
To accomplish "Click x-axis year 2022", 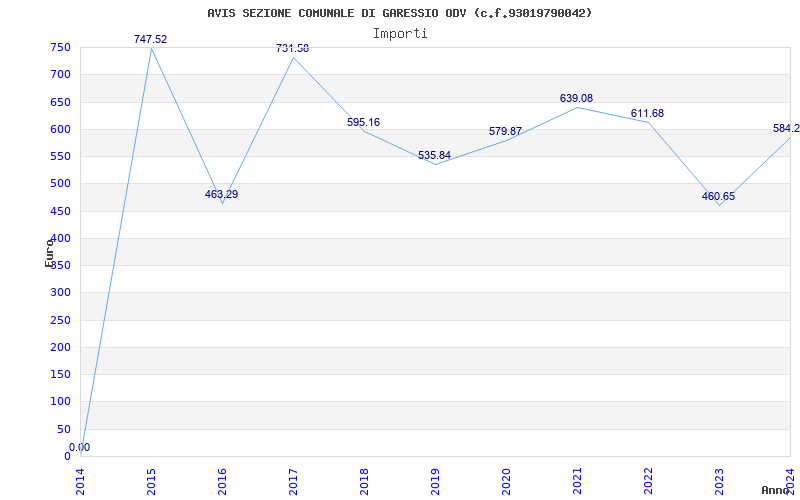I will pyautogui.click(x=647, y=482).
